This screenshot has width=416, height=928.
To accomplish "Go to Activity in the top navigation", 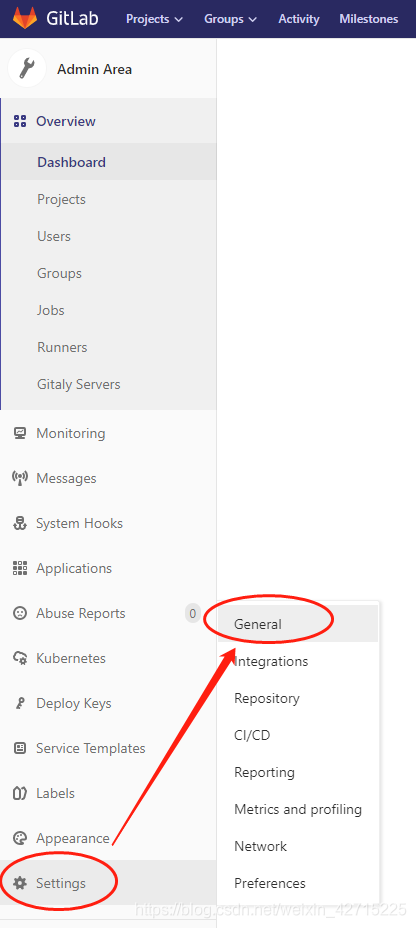I will coord(299,19).
